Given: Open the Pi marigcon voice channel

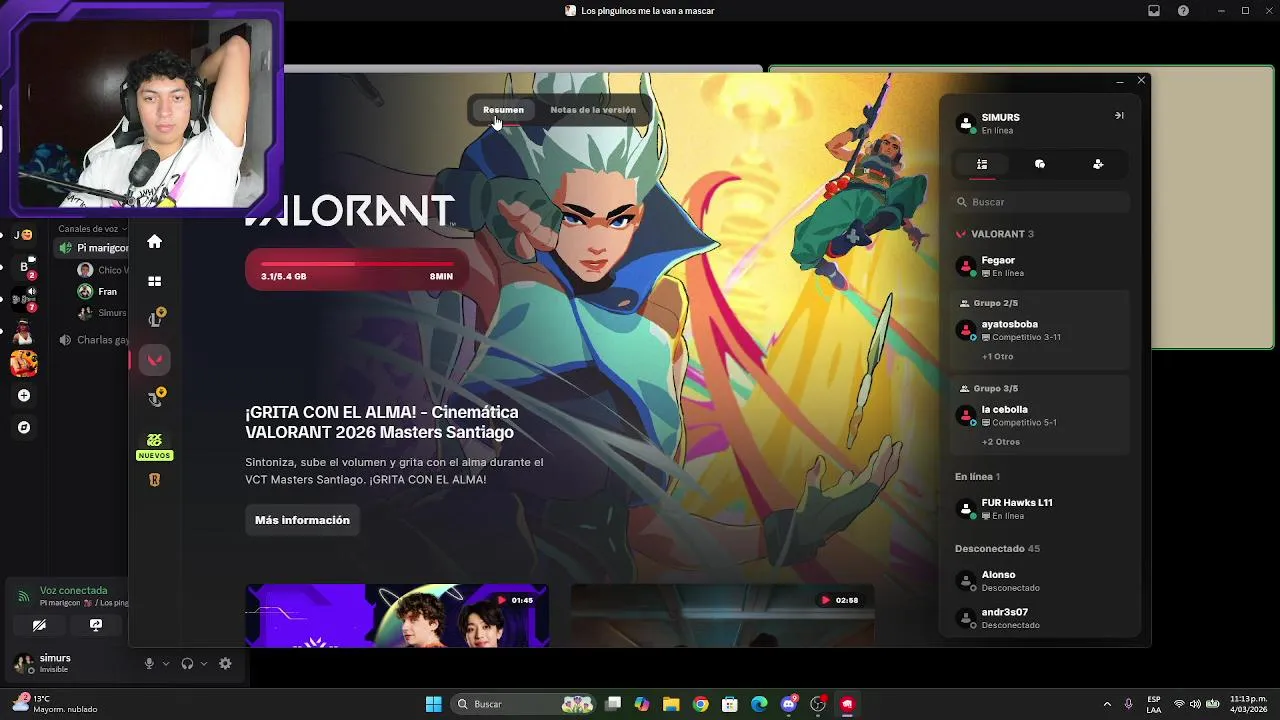Looking at the screenshot, I should coord(92,248).
